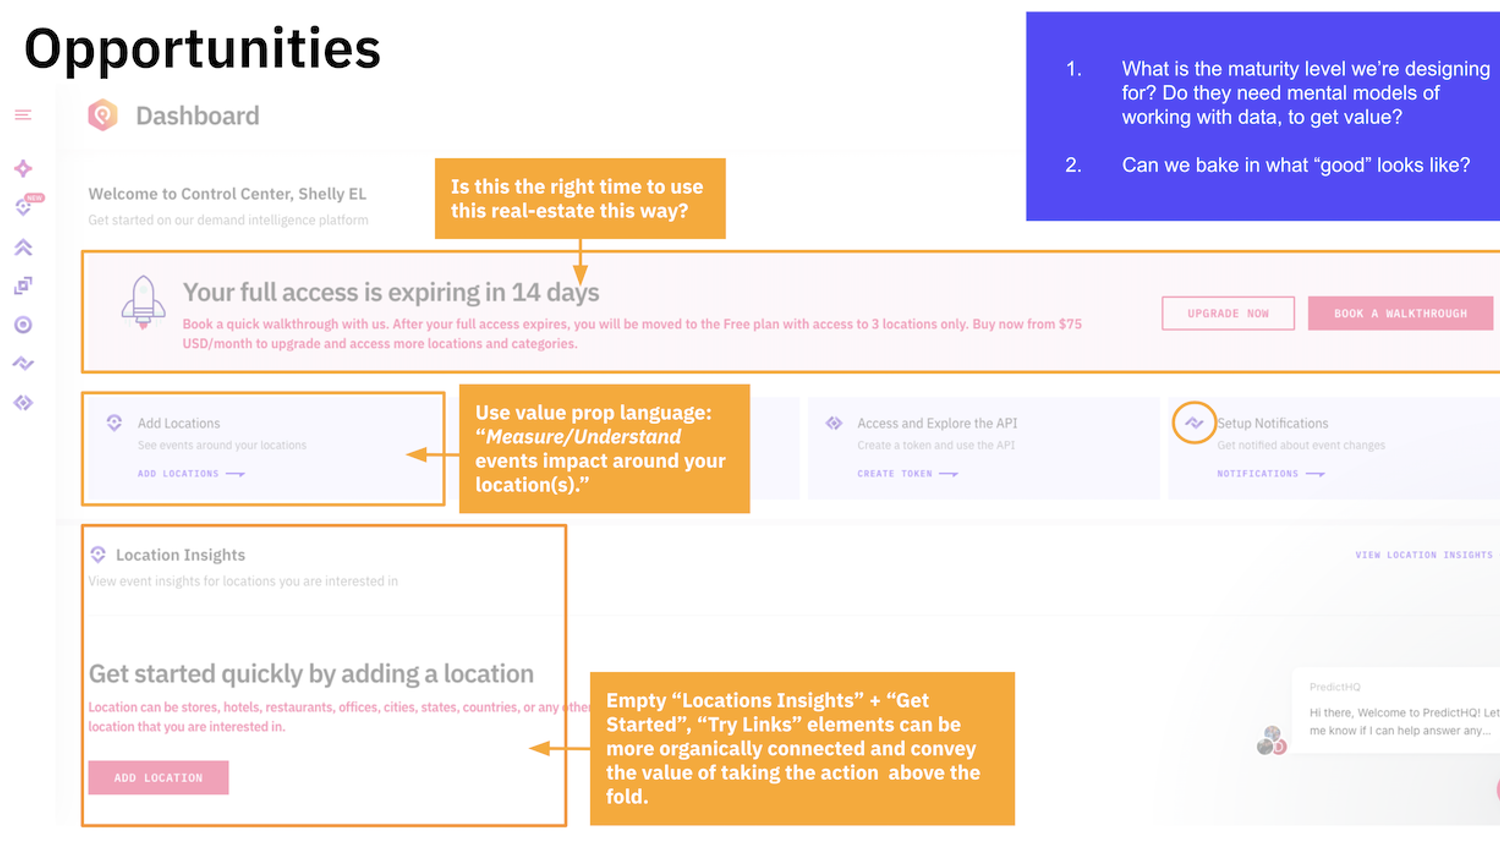Click the bottom diamond icon in the sidebar
The image size is (1500, 844).
(x=23, y=403)
